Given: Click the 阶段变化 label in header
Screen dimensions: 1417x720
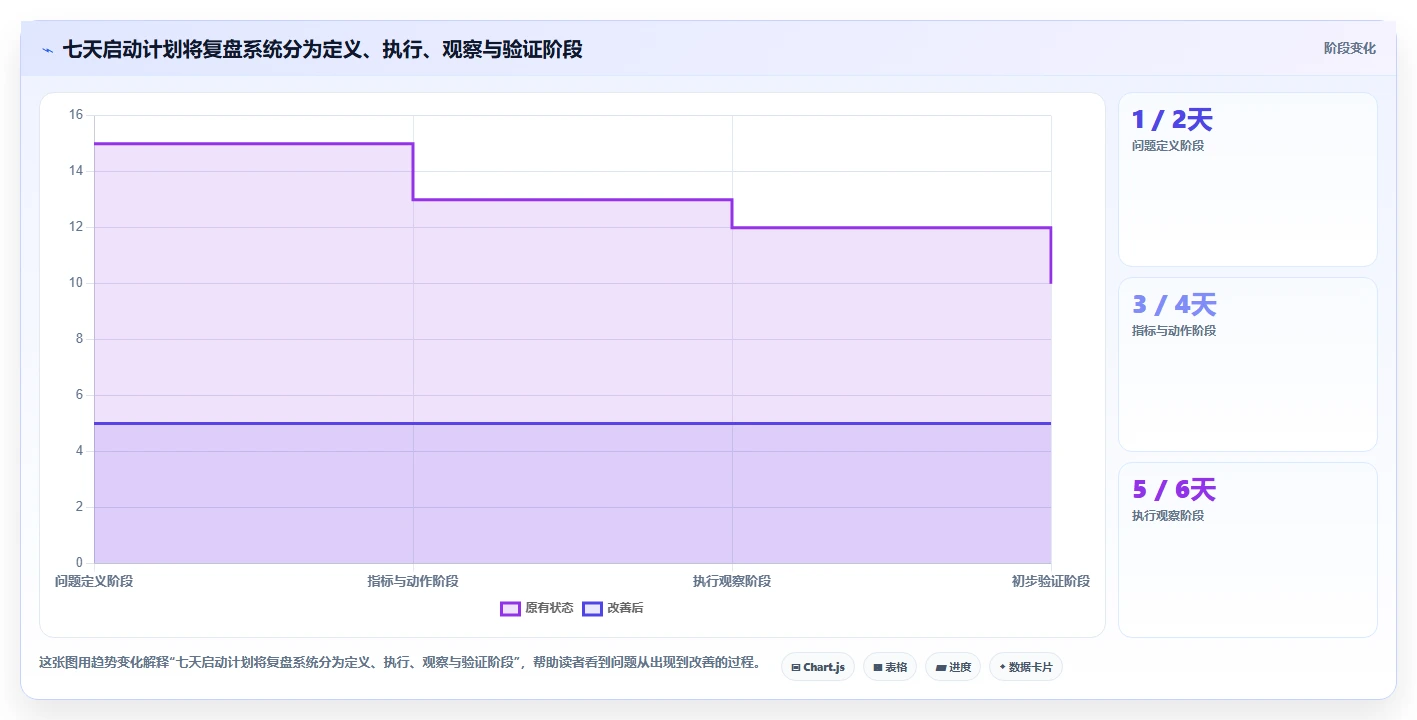Looking at the screenshot, I should click(1349, 48).
